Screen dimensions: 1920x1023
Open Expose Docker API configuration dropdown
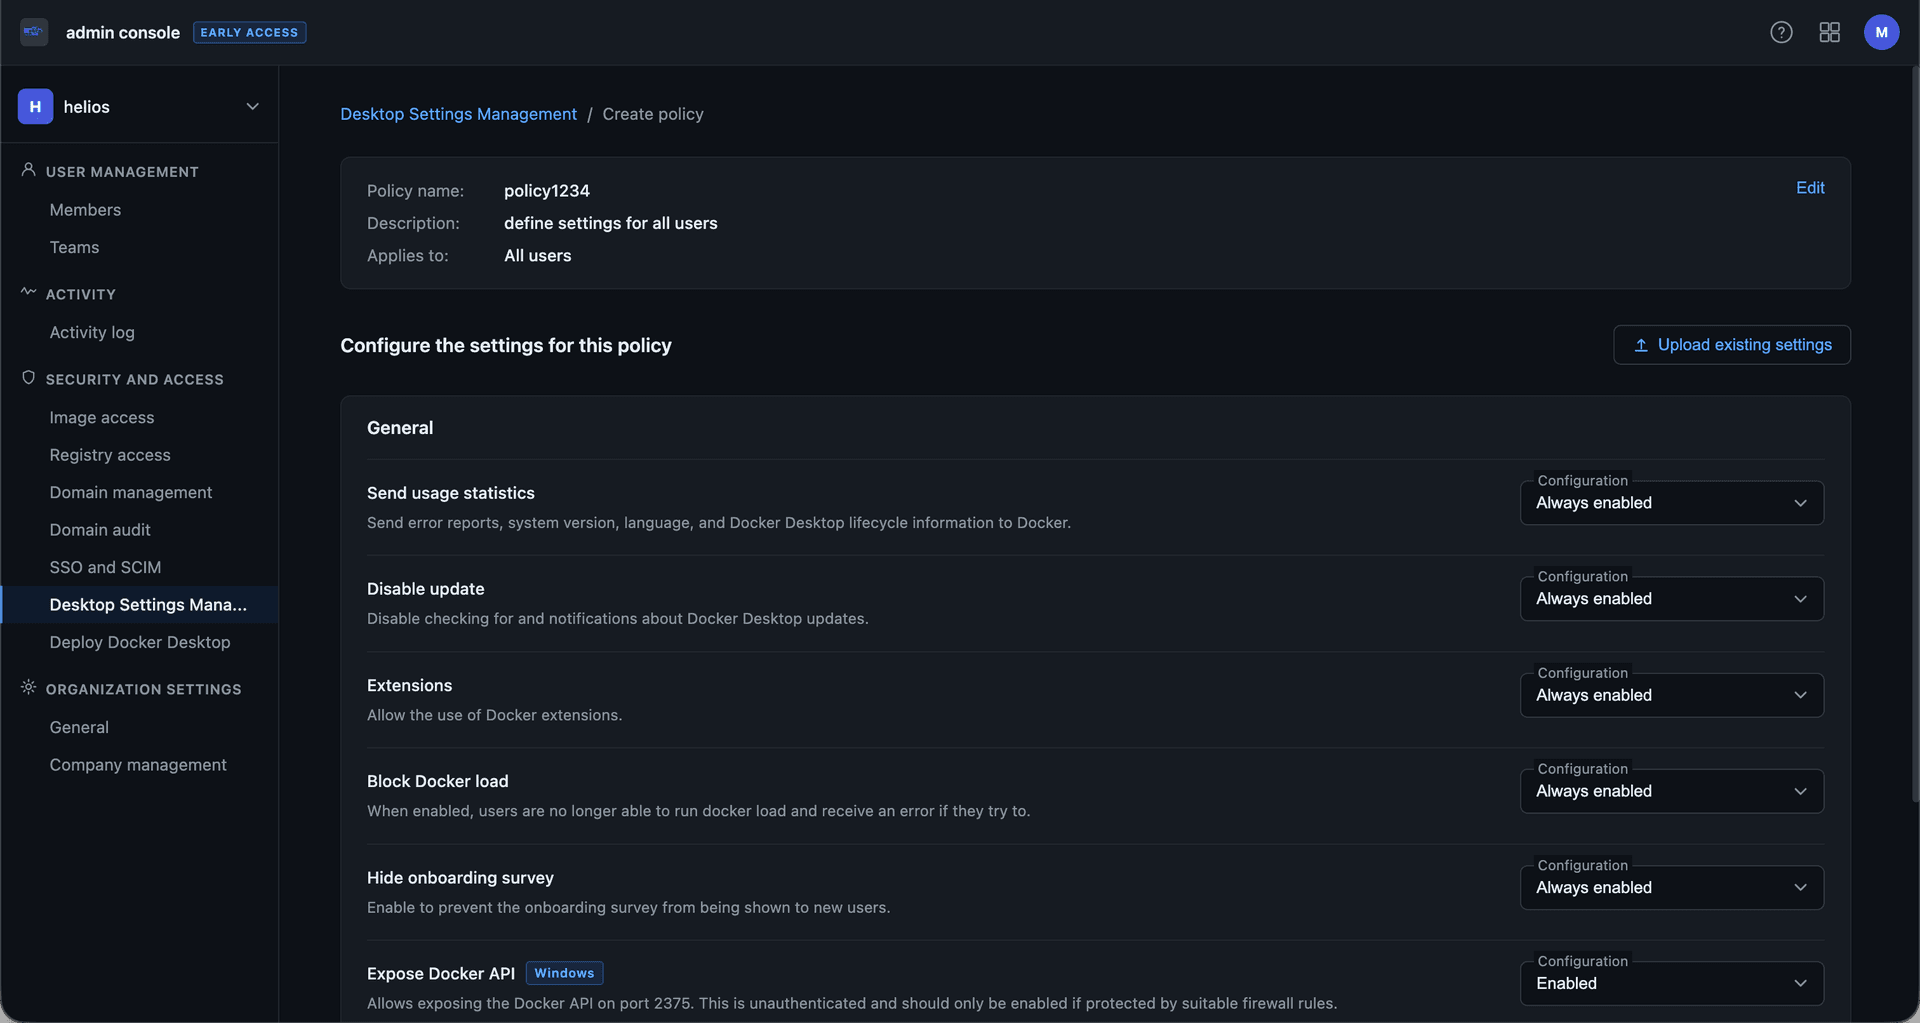pyautogui.click(x=1671, y=983)
